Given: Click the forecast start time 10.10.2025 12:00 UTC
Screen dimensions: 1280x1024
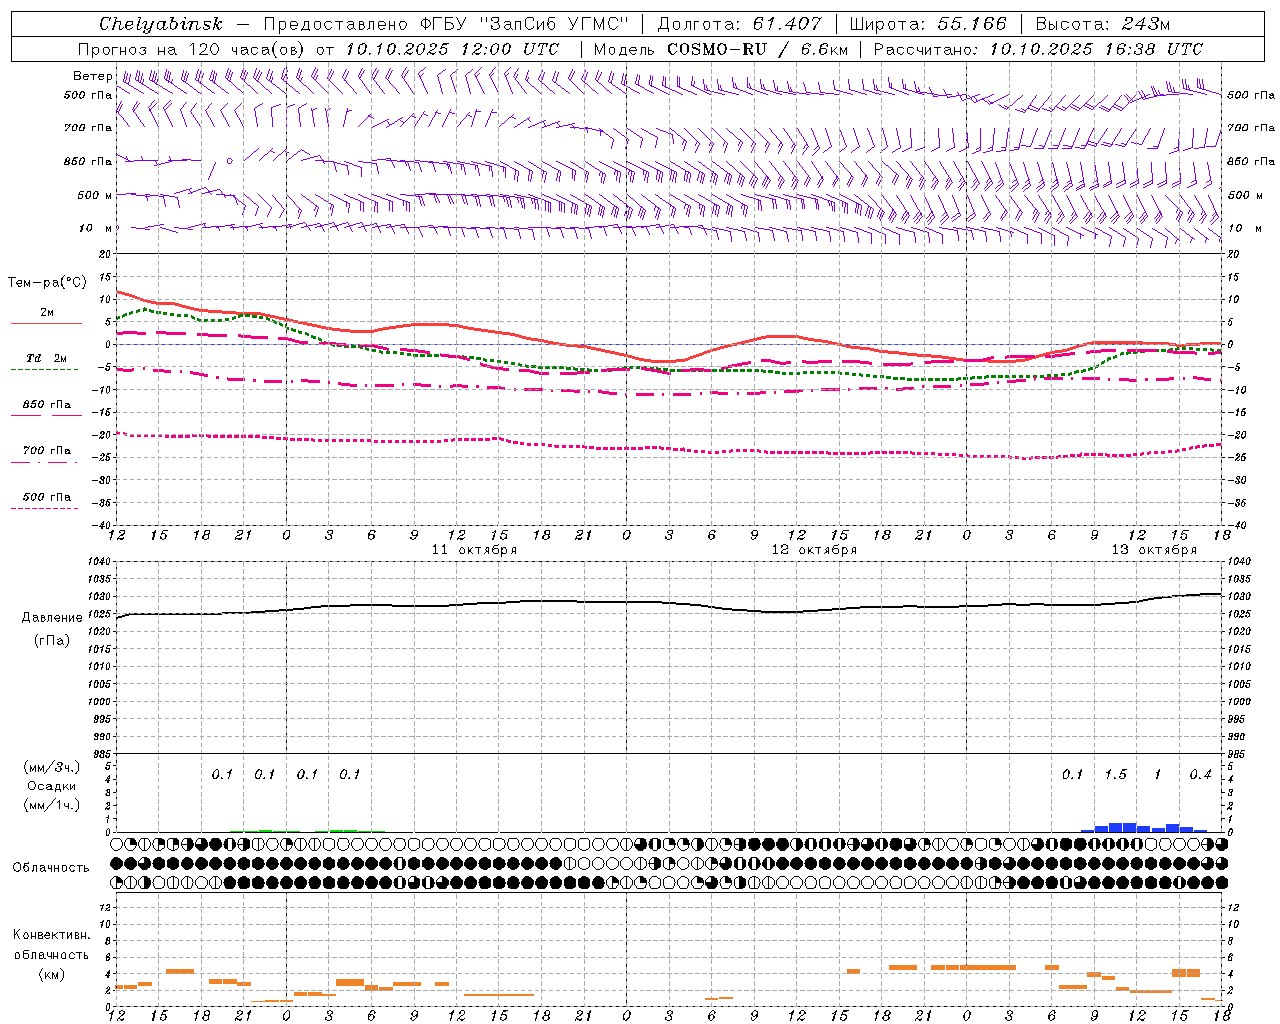Looking at the screenshot, I should click(x=452, y=49).
